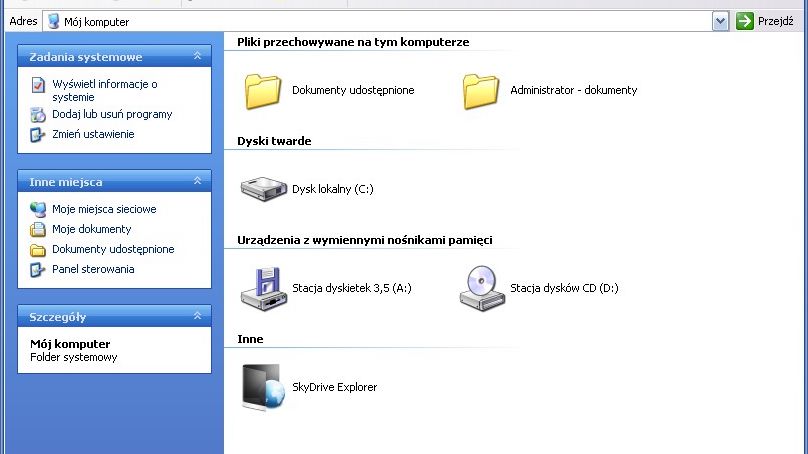The width and height of the screenshot is (808, 454).
Task: Open the address bar dropdown arrow
Action: tap(720, 22)
